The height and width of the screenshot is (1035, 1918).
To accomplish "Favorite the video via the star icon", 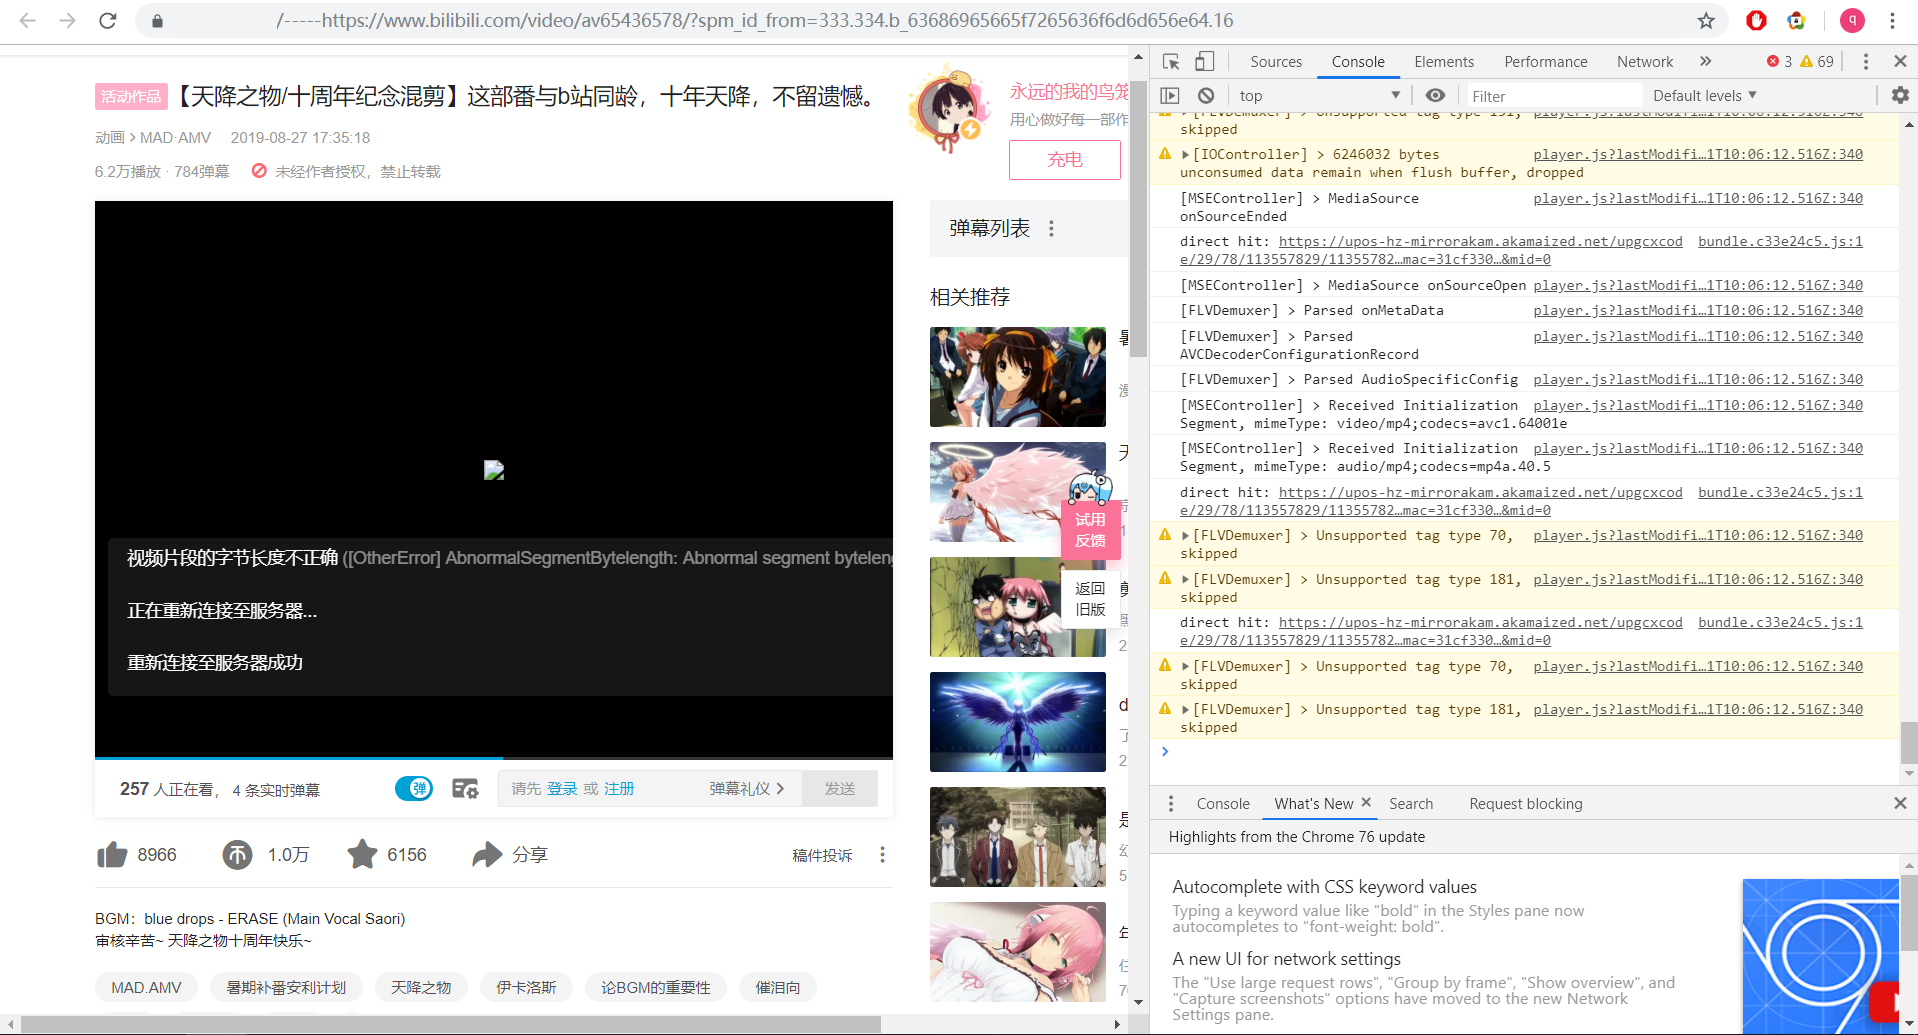I will (x=362, y=854).
